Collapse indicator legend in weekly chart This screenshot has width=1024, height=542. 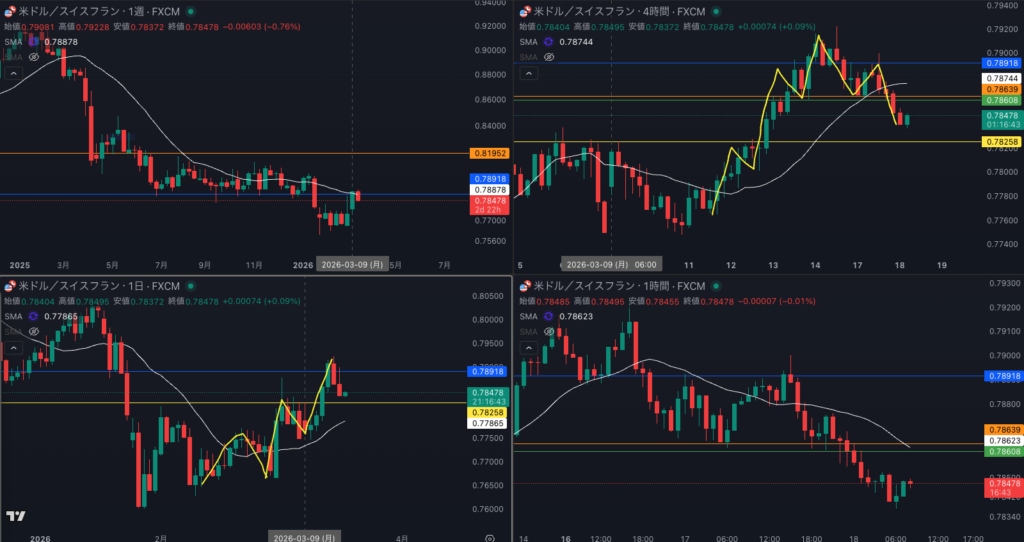pyautogui.click(x=13, y=74)
